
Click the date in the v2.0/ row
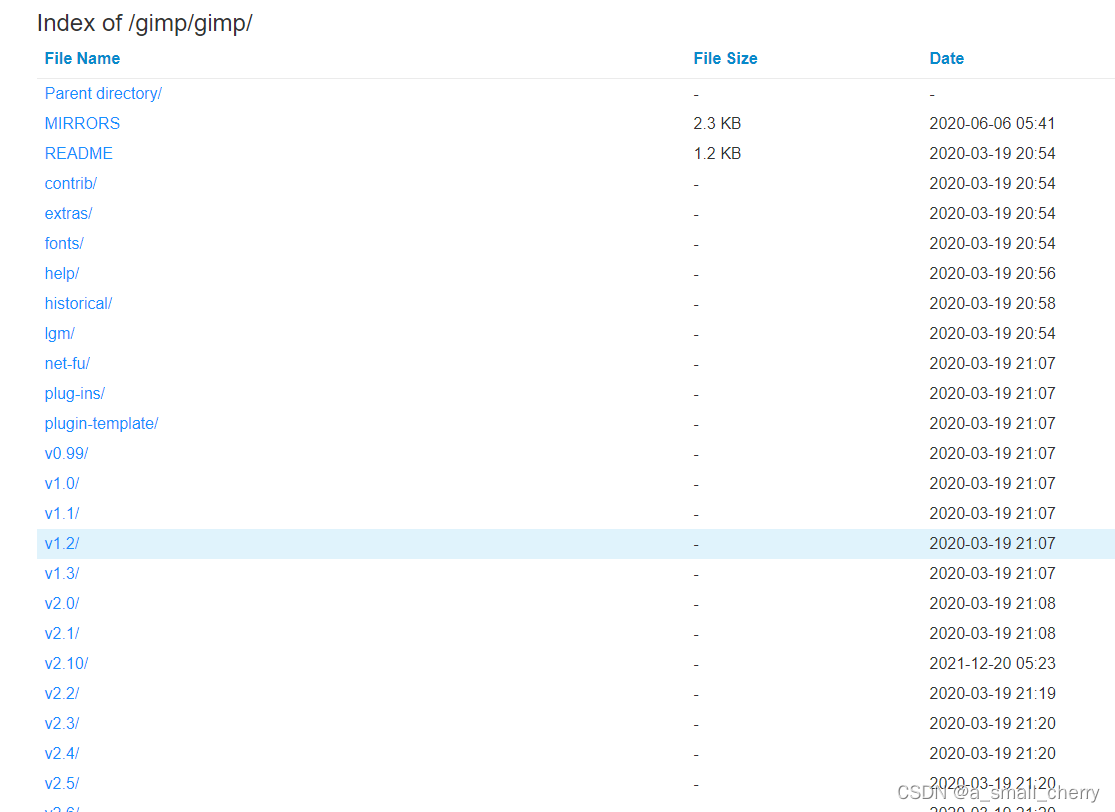point(992,604)
